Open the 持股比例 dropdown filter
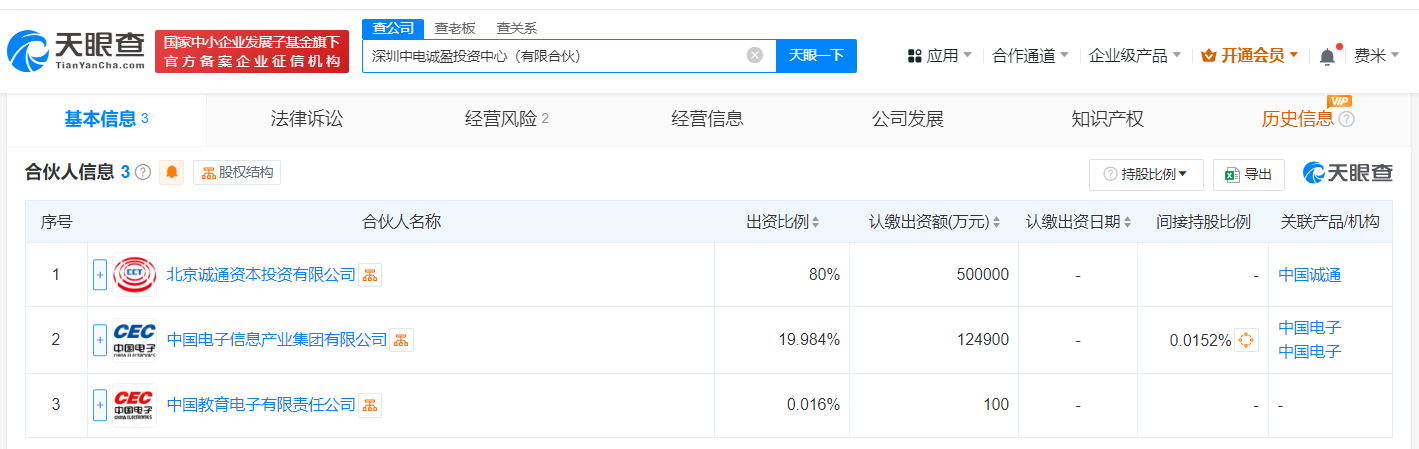1419x449 pixels. coord(1146,174)
